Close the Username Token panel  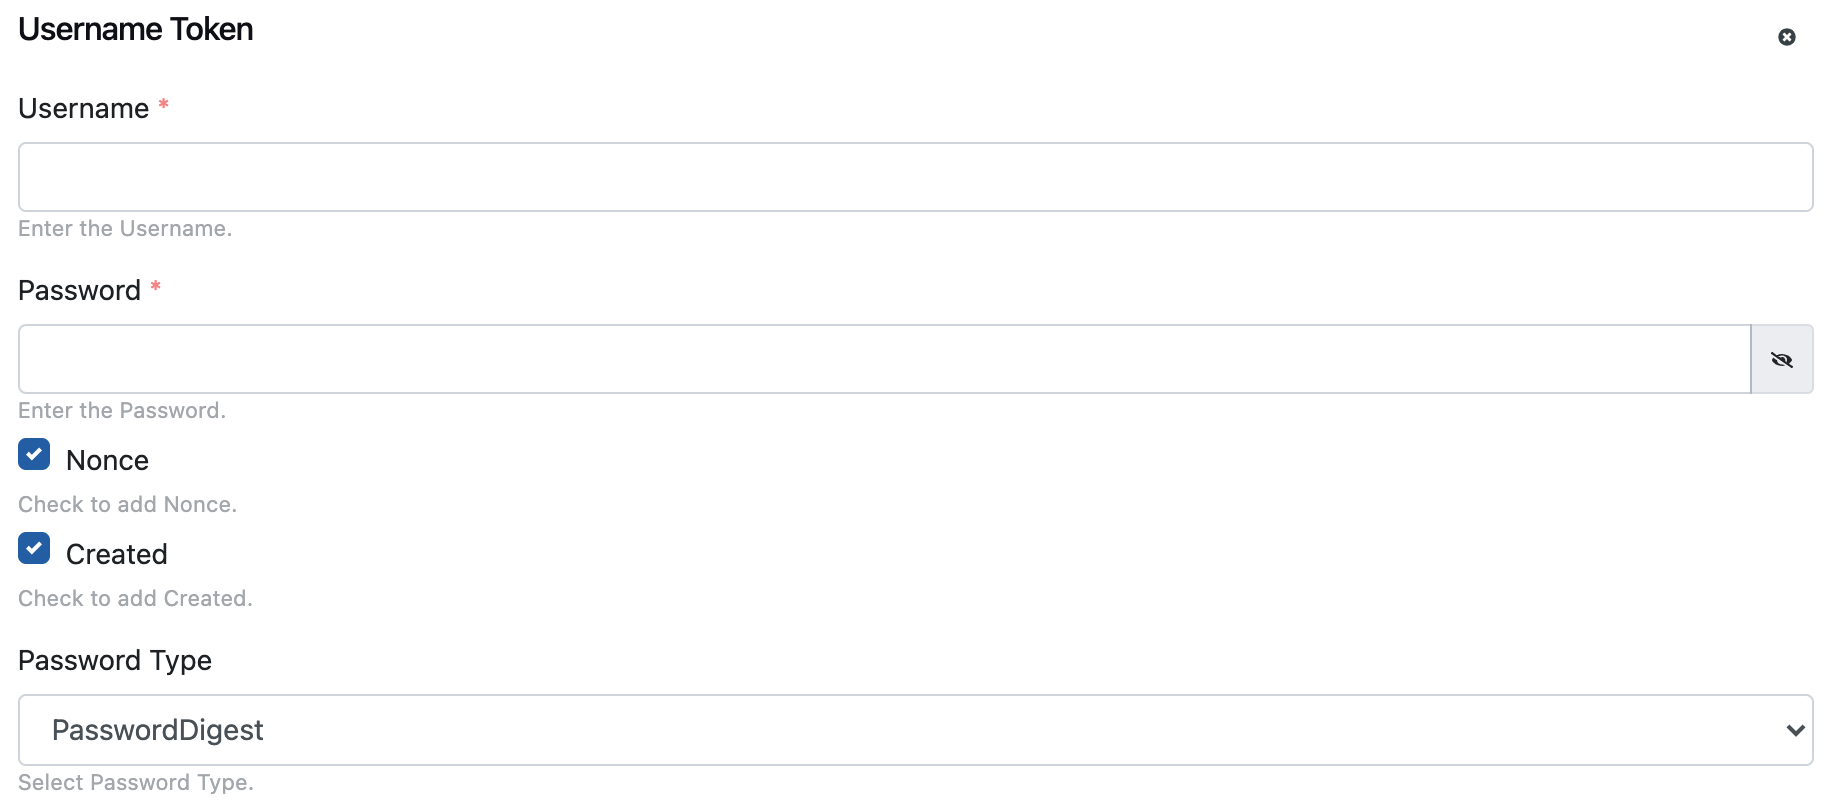coord(1786,37)
